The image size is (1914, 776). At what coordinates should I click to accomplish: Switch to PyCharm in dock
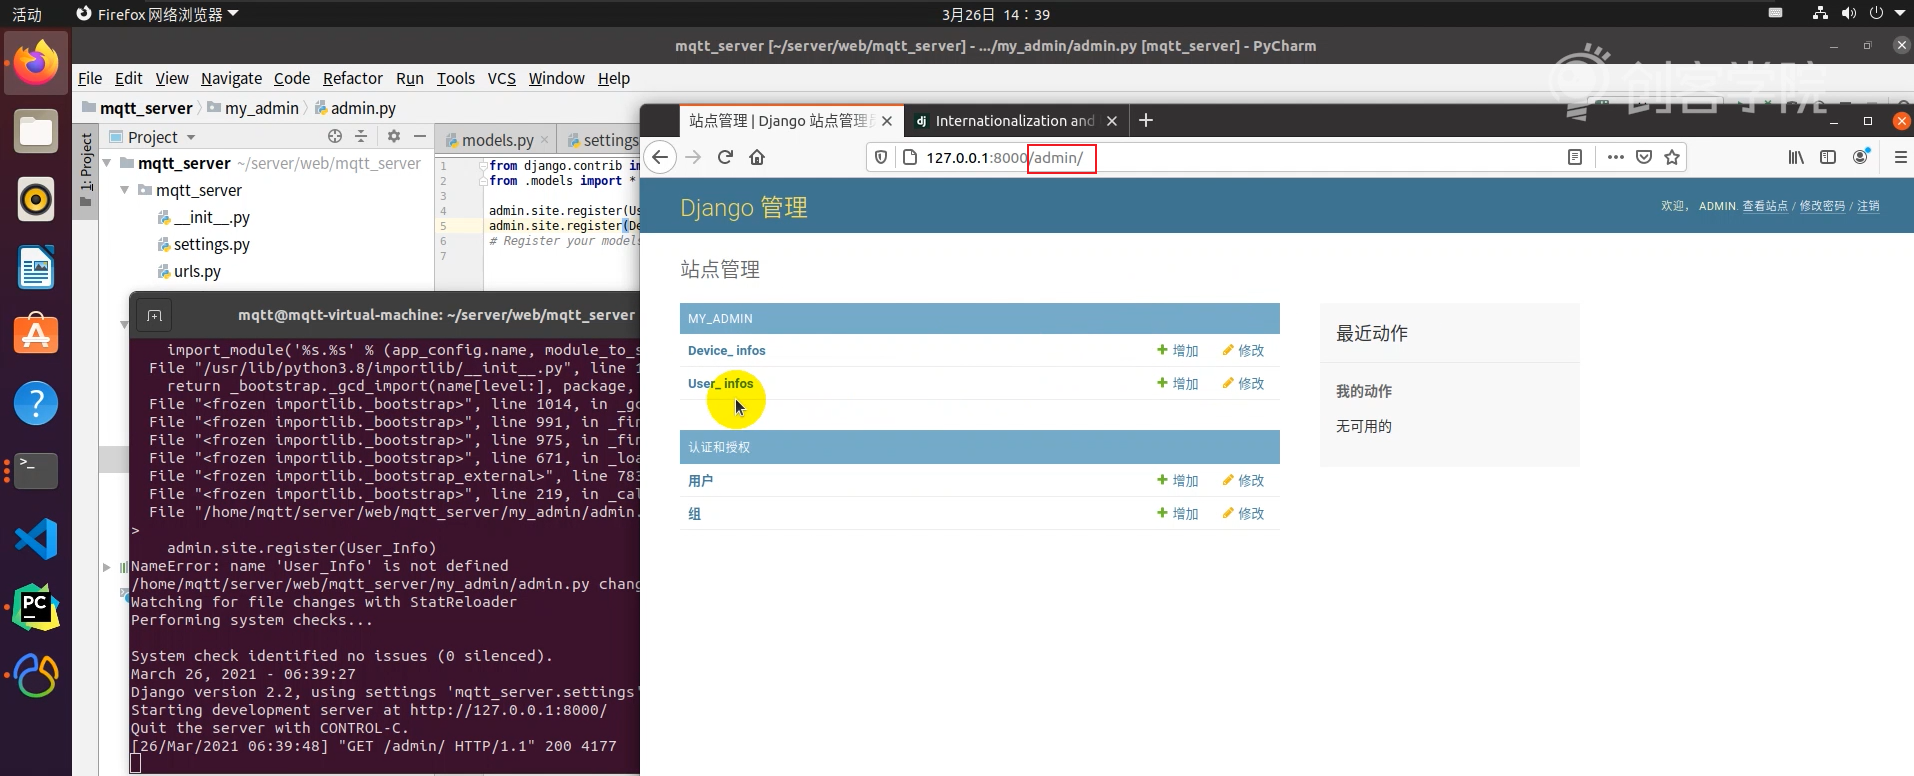coord(36,607)
